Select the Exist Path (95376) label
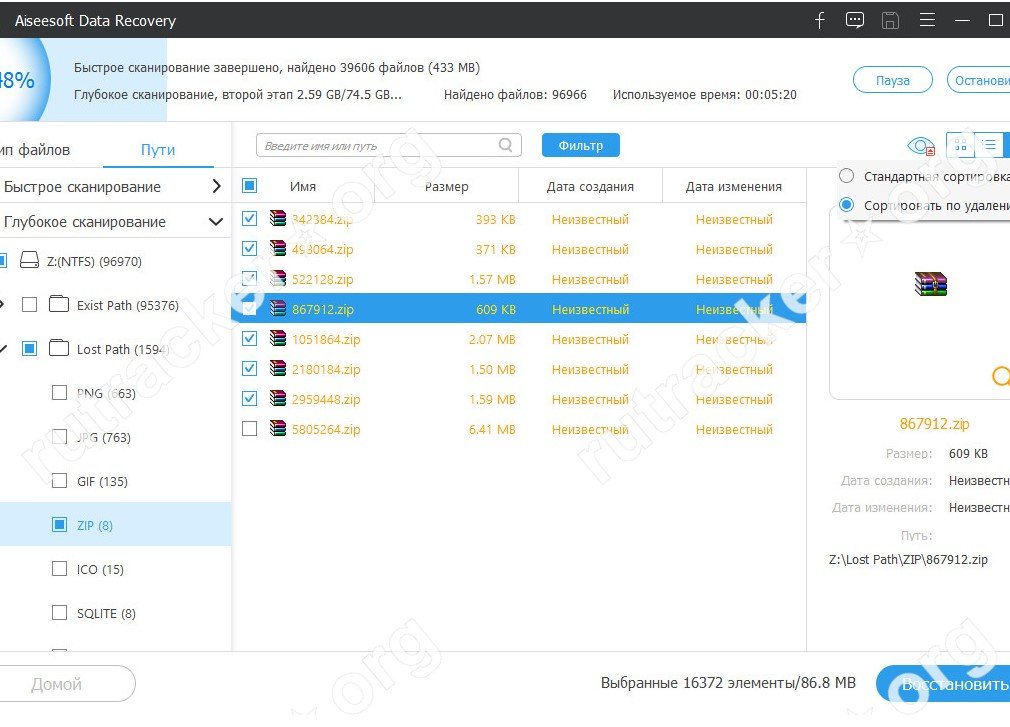Screen dimensions: 1010x727 point(128,305)
